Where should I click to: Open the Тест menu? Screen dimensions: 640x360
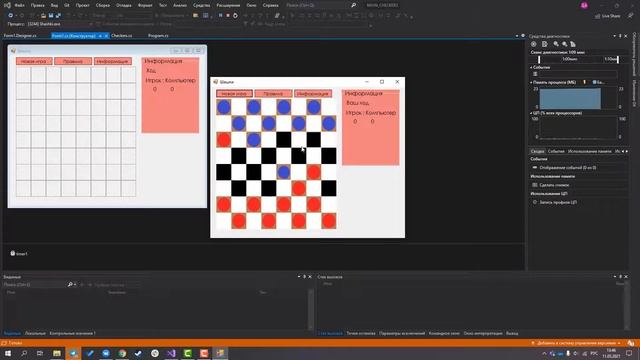click(x=163, y=5)
